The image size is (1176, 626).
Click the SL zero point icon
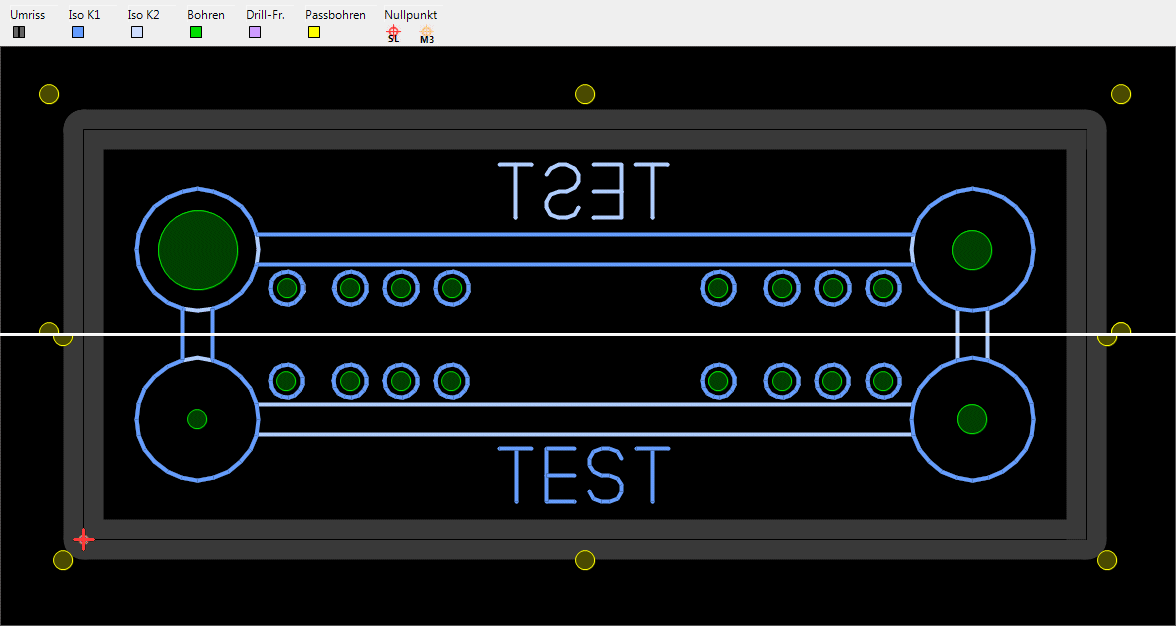pos(393,34)
